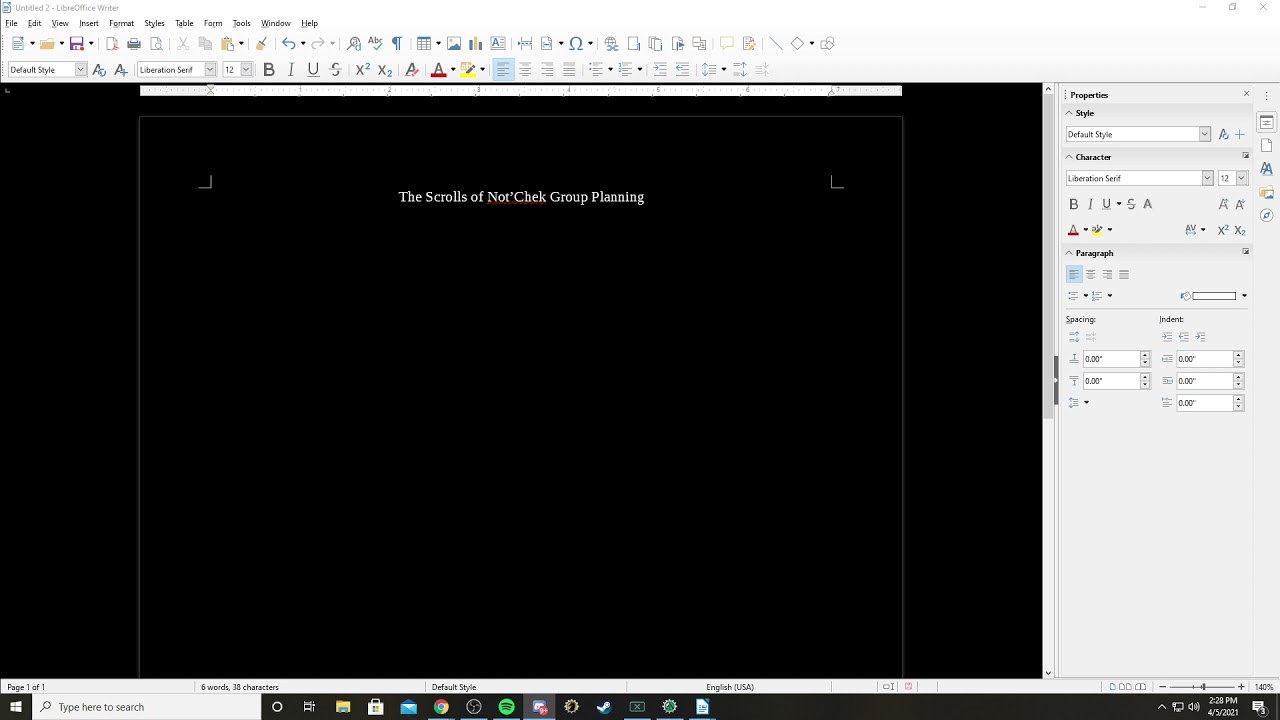
Task: Click Page 1 of 1 in status bar
Action: point(26,687)
